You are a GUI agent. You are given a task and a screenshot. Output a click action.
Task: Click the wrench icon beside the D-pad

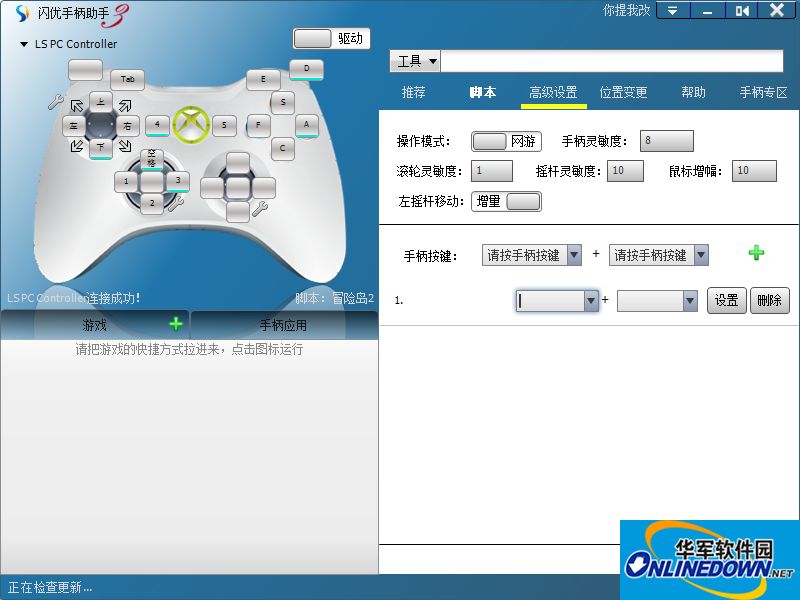pos(56,102)
